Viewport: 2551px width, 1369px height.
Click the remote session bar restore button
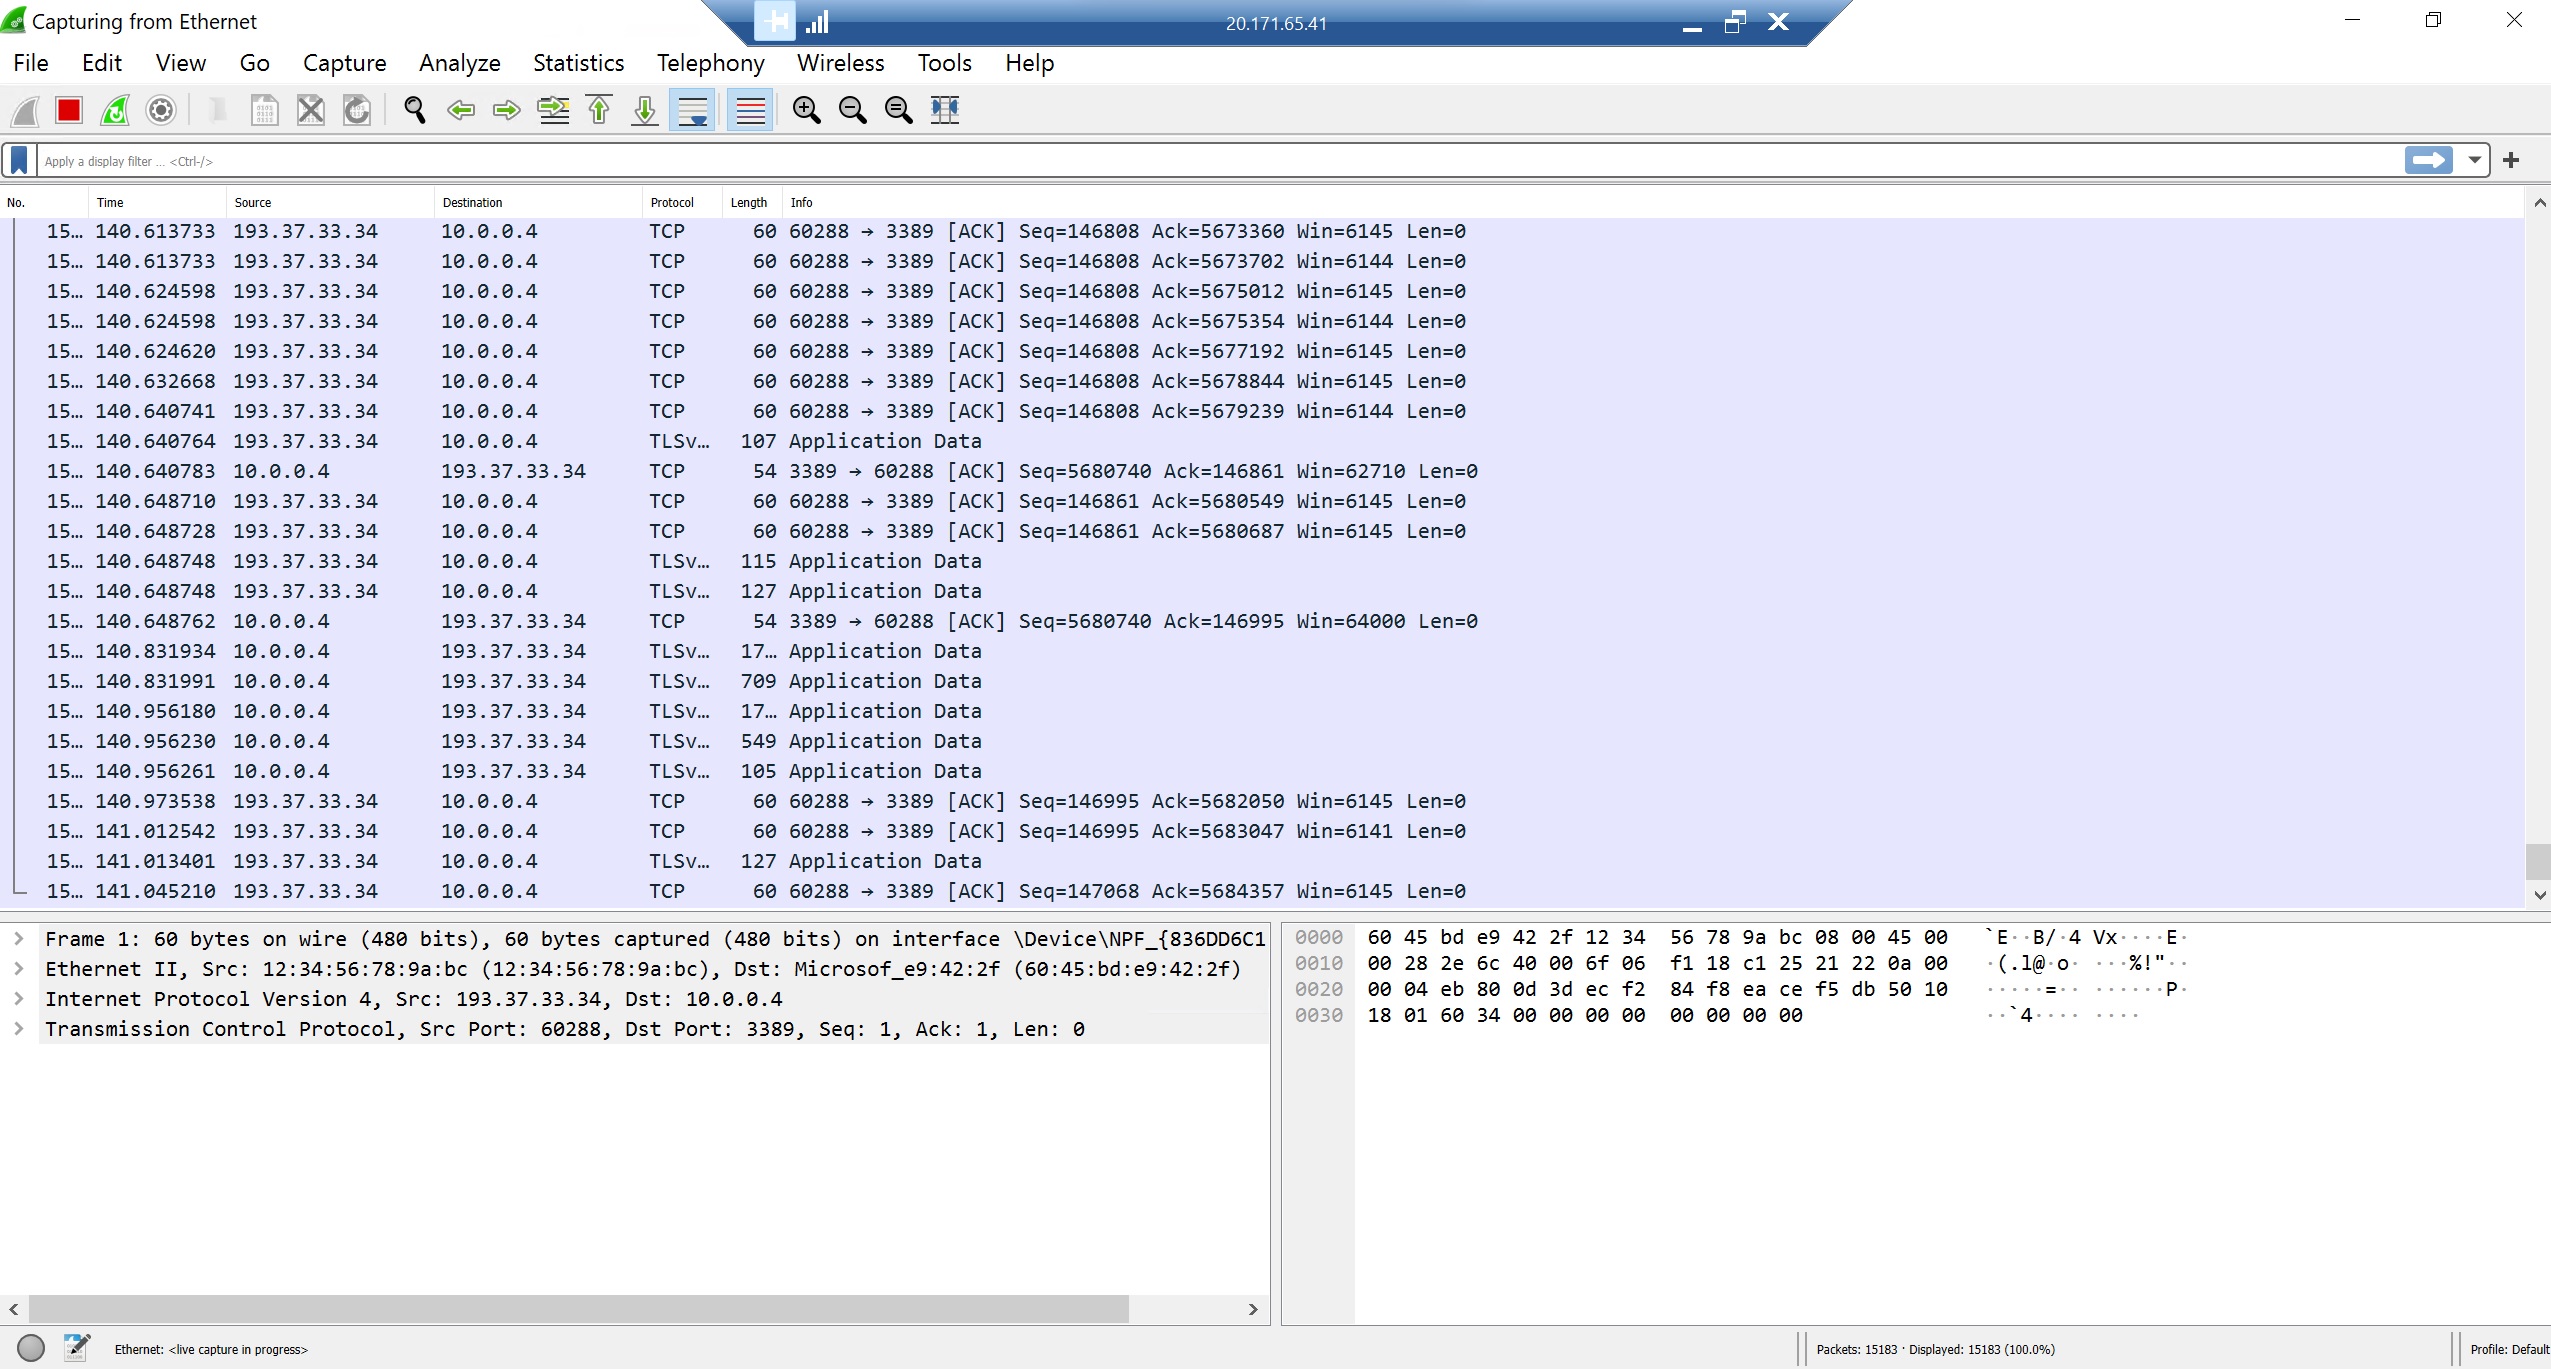(x=1735, y=22)
